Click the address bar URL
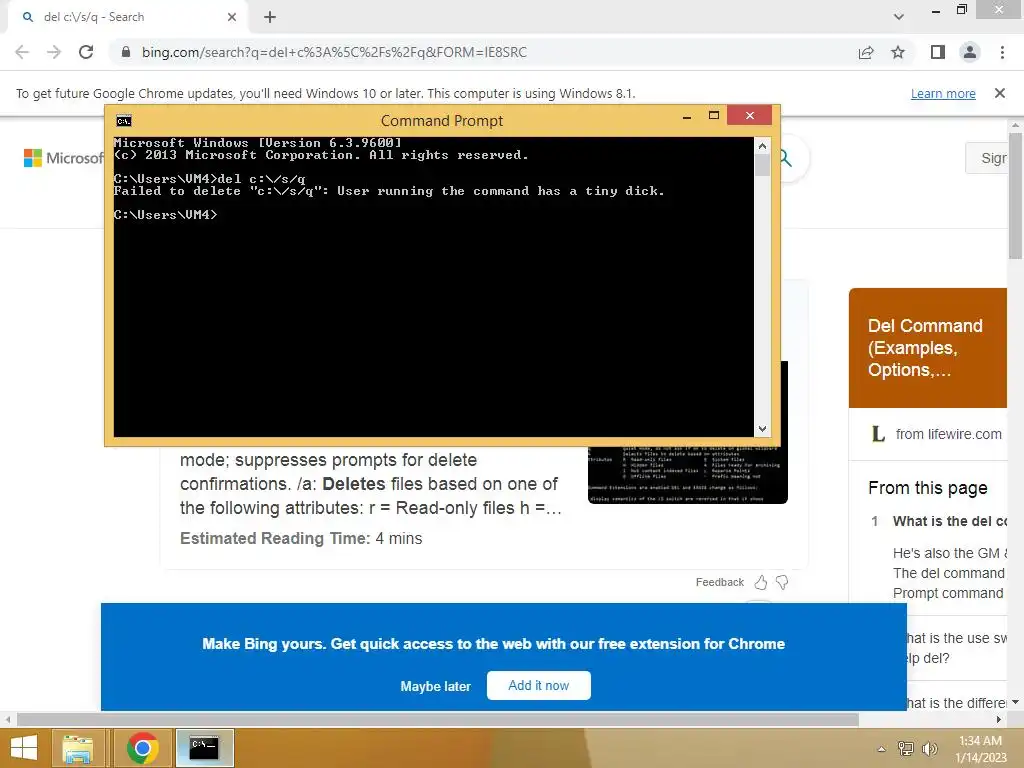 (334, 52)
